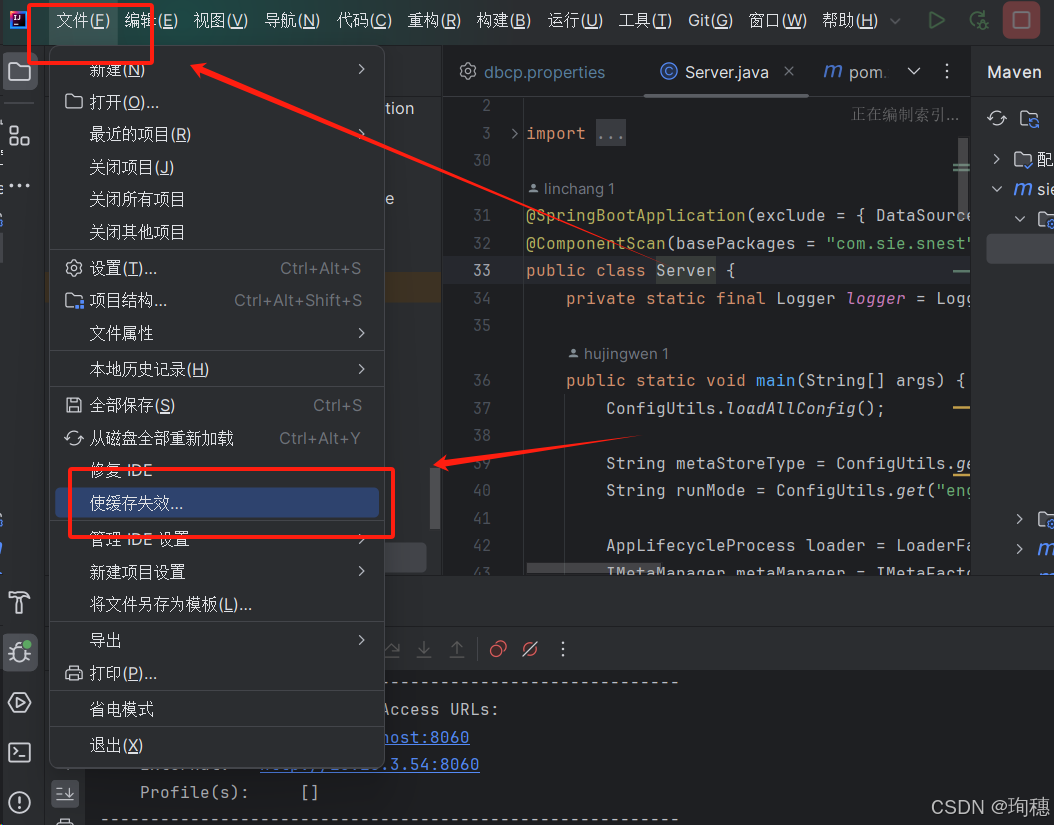Select 关闭项目(J) menu entry
Screen dimensions: 1054x825
tap(217, 167)
